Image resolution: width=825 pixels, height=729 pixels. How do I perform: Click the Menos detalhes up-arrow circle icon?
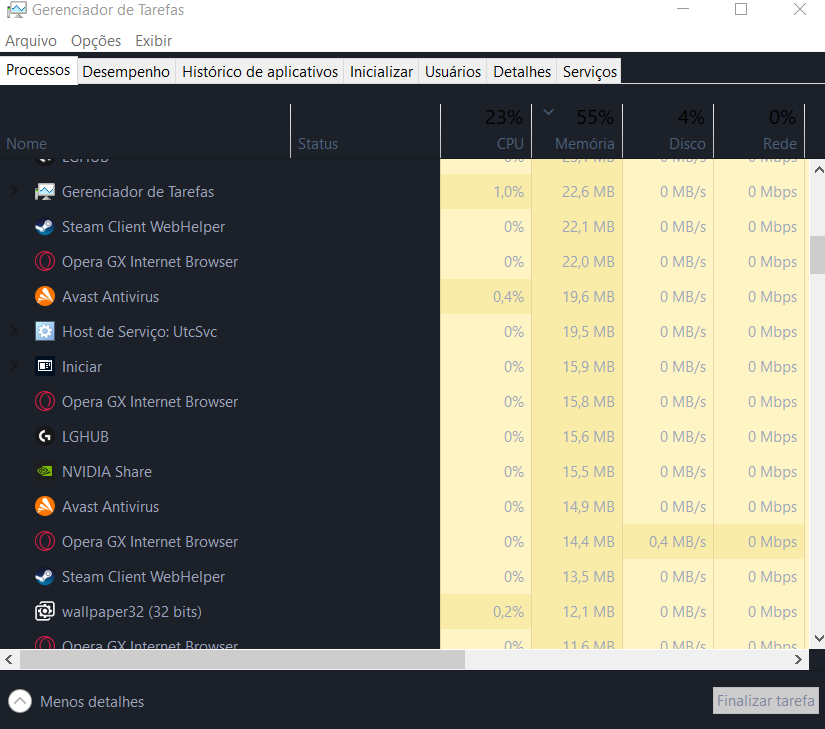[20, 702]
